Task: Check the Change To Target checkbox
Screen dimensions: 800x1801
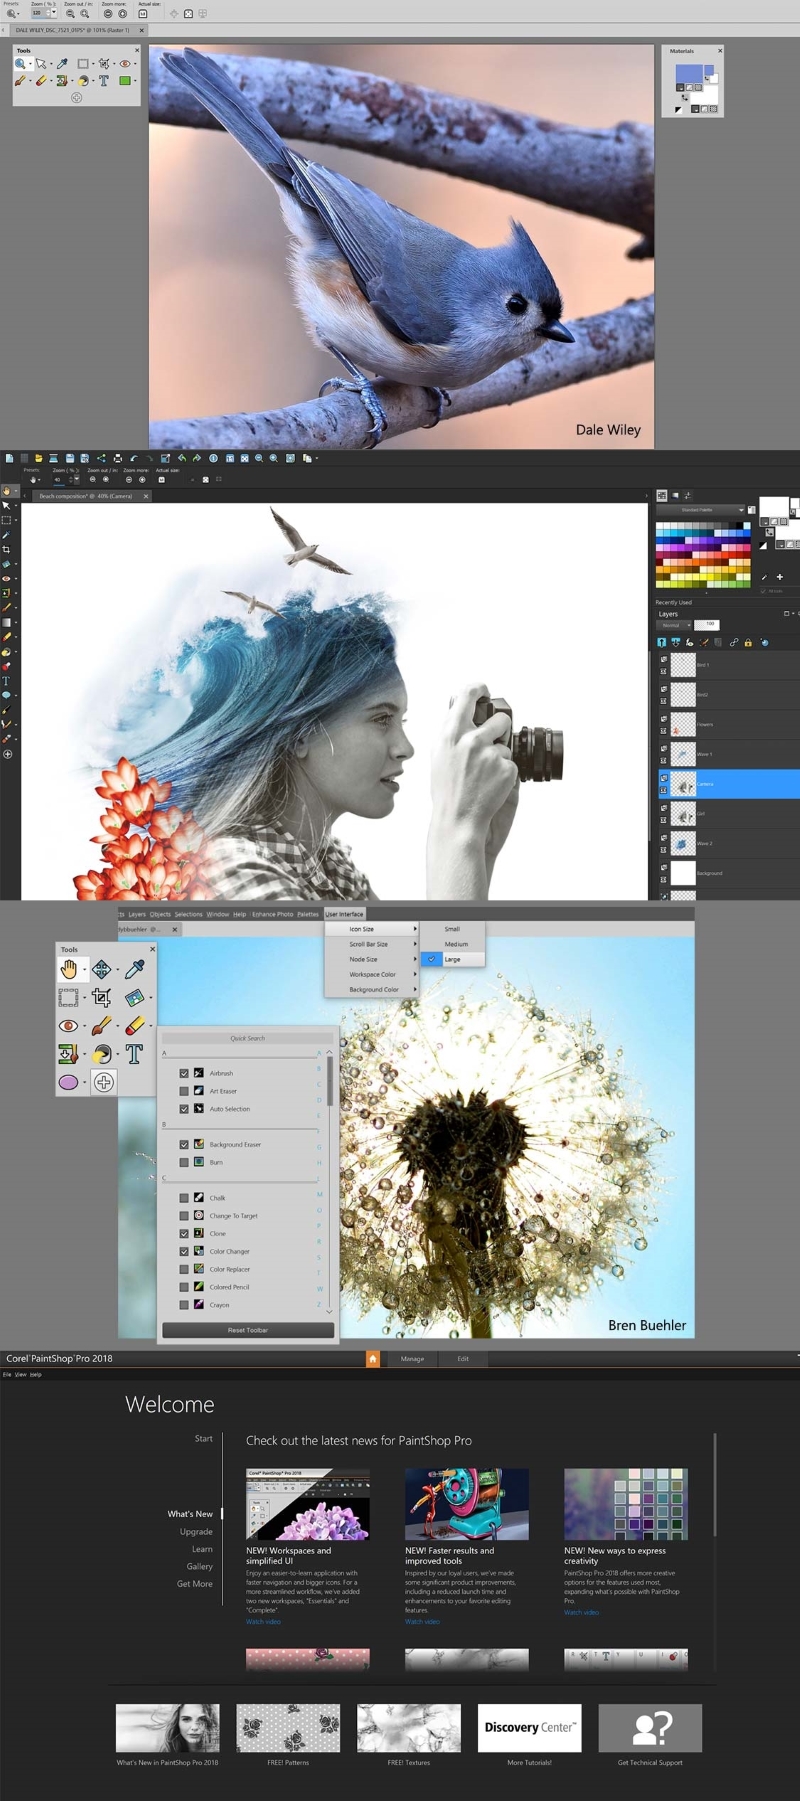Action: pos(184,1216)
